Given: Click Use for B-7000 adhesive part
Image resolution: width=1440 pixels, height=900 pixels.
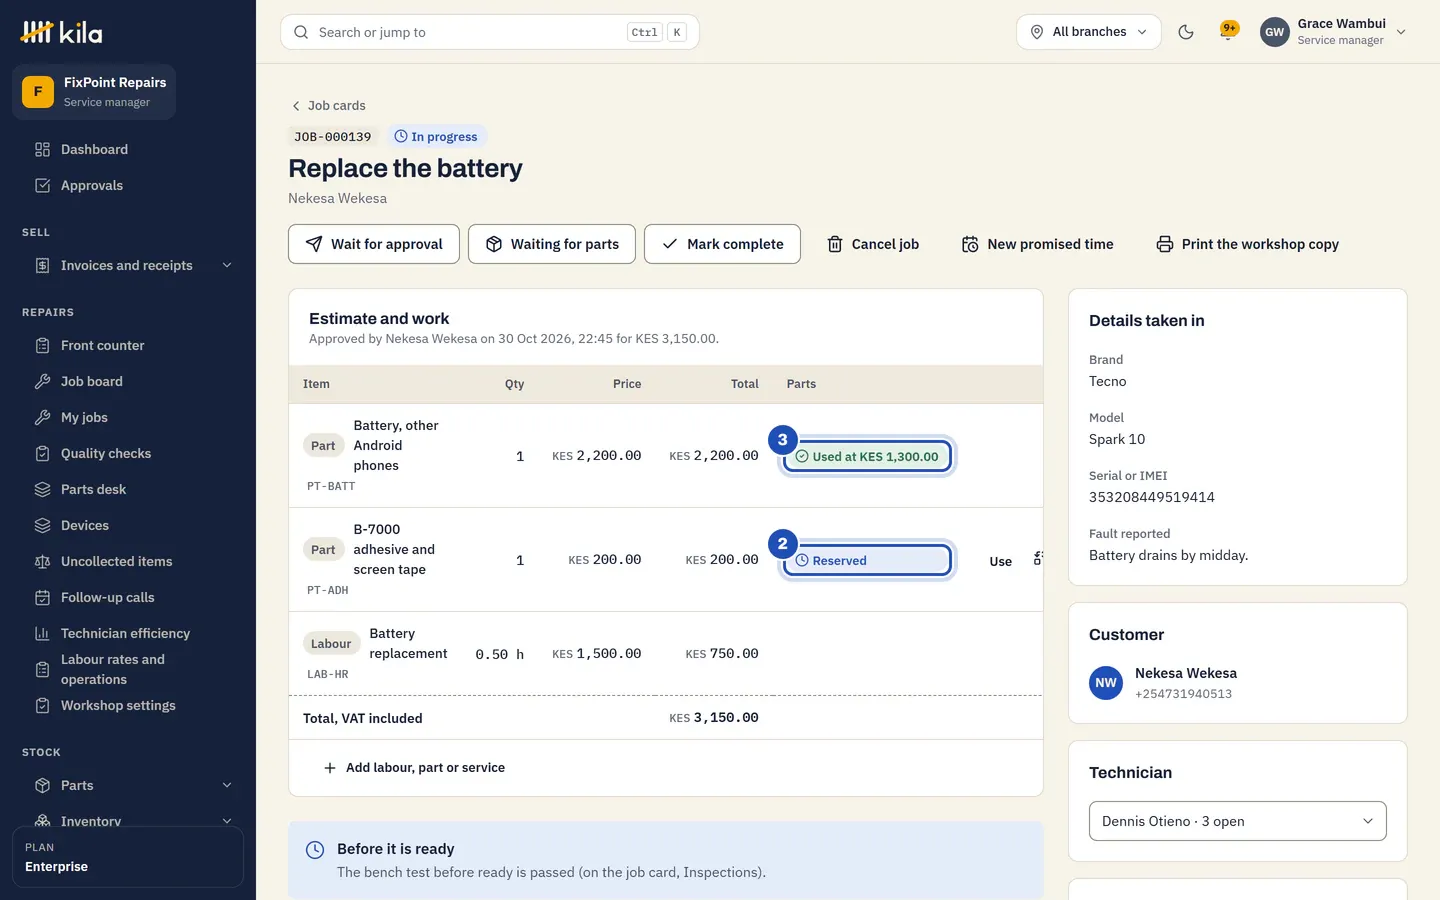Looking at the screenshot, I should click(1001, 561).
